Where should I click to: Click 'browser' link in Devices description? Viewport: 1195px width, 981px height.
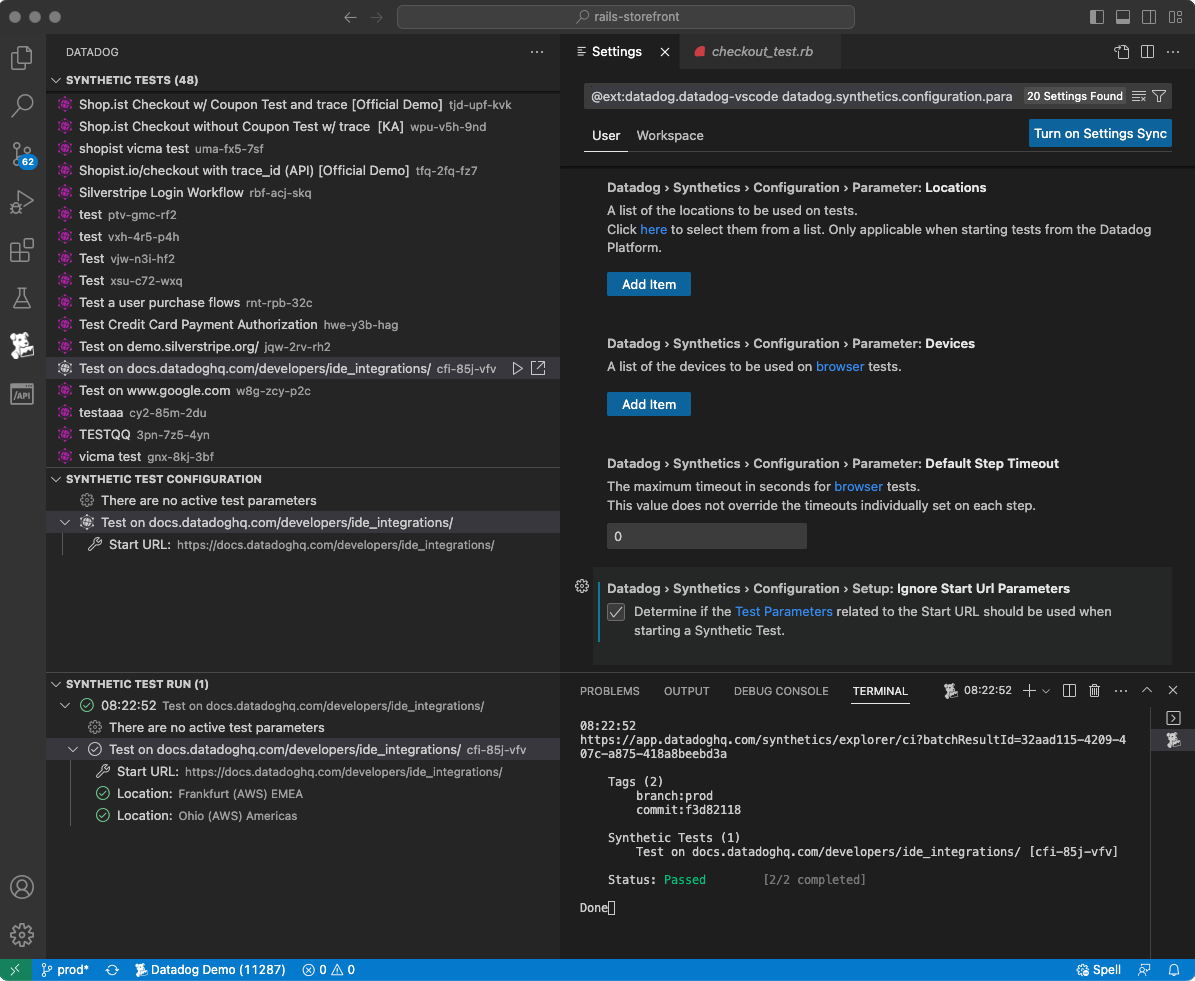click(x=840, y=367)
